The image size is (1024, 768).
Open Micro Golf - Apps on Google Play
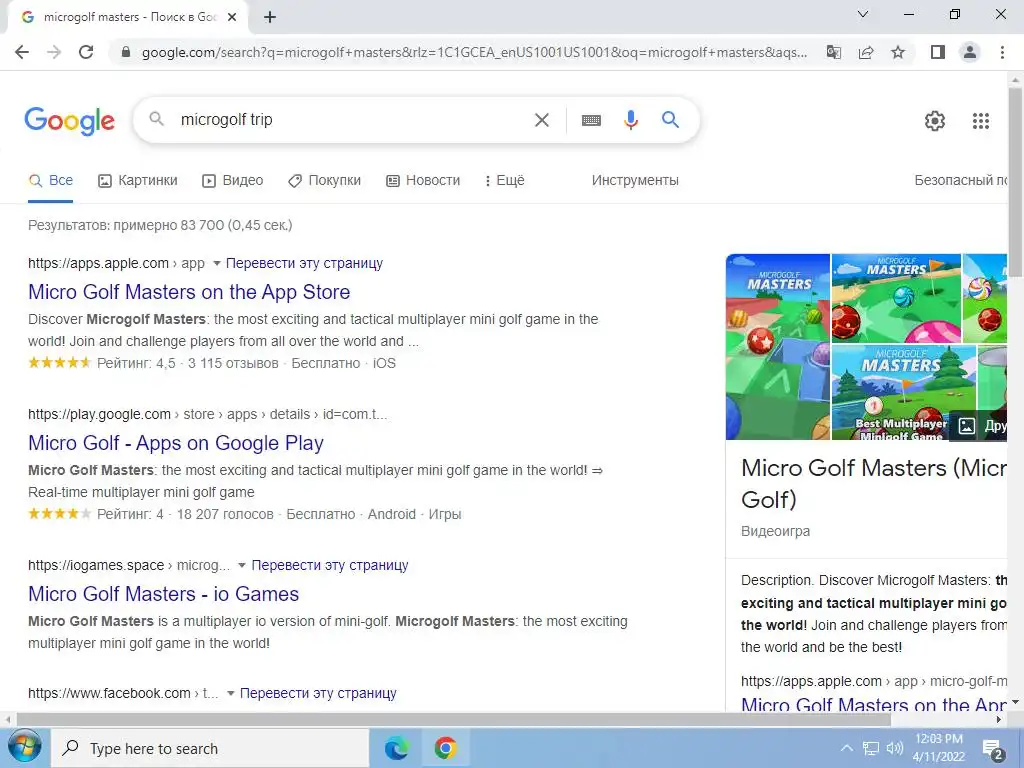[x=176, y=443]
